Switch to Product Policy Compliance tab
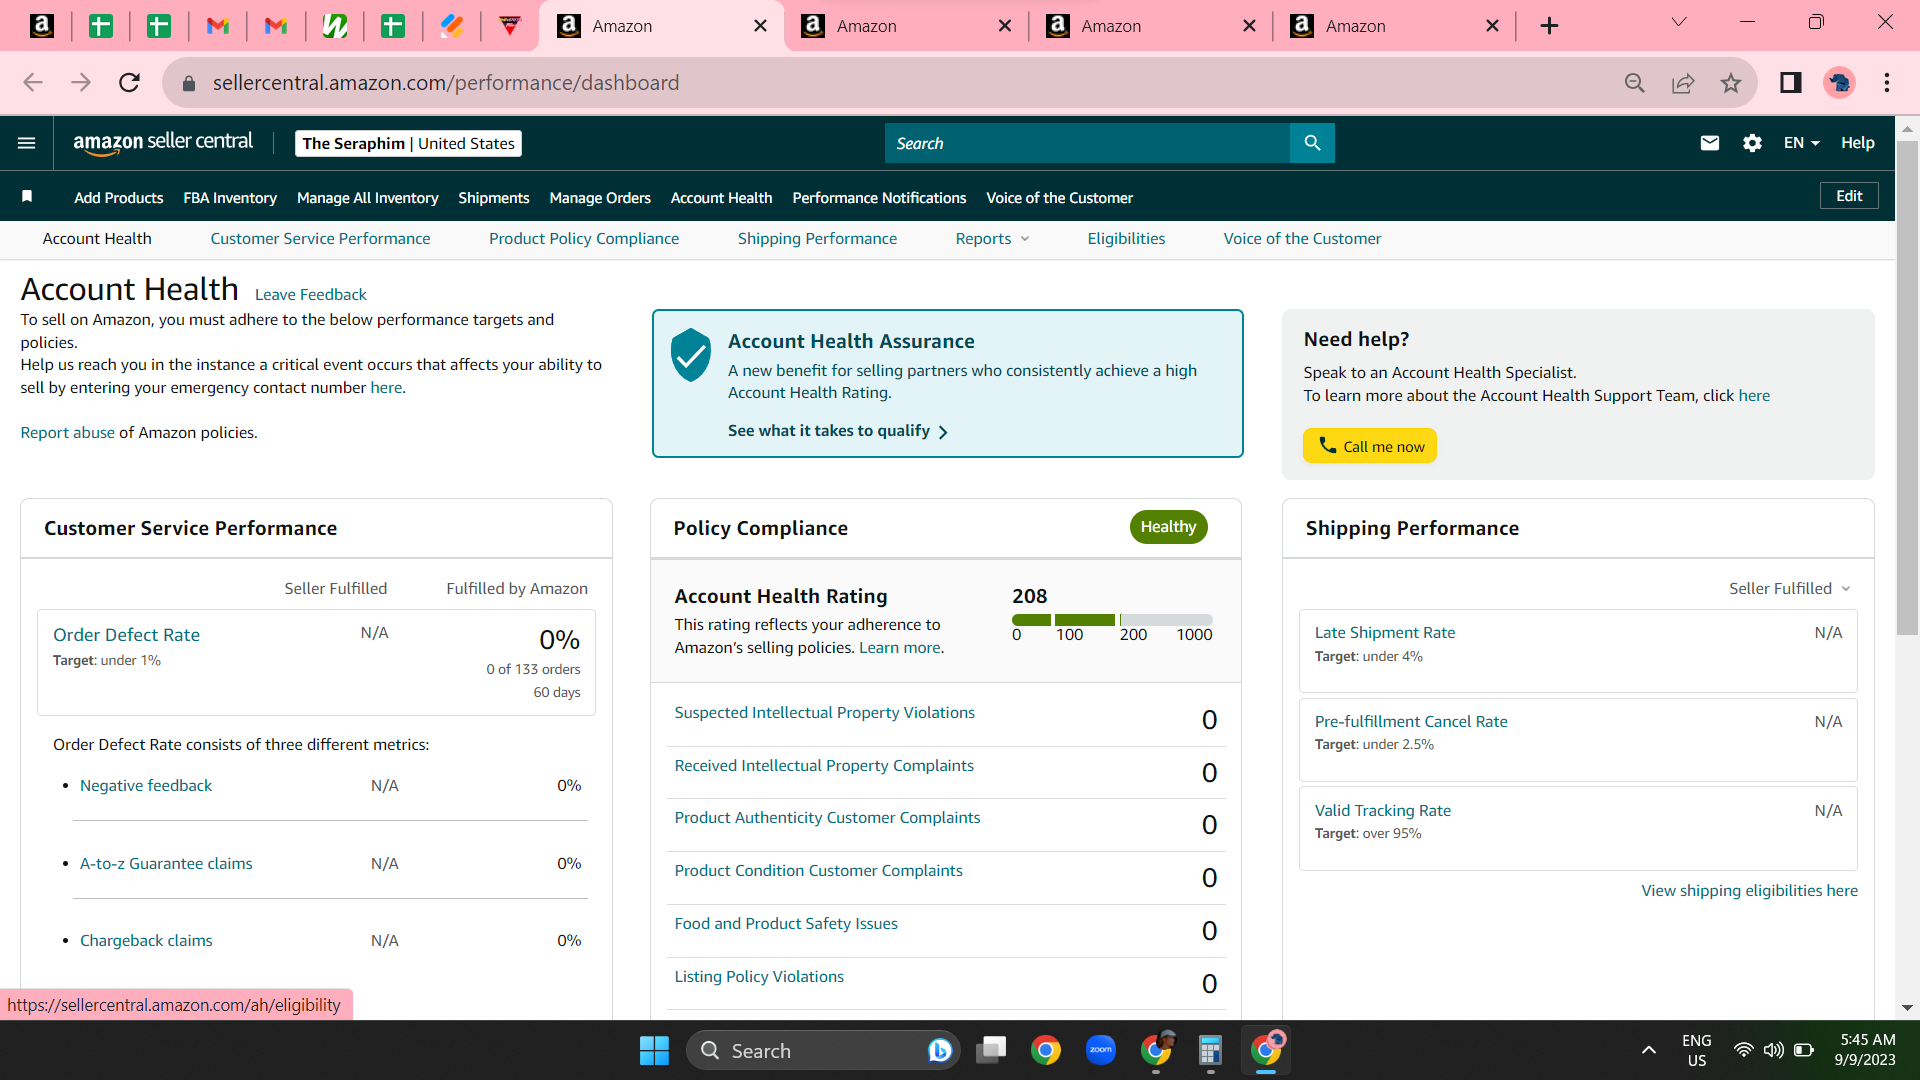Image resolution: width=1920 pixels, height=1080 pixels. [x=584, y=239]
